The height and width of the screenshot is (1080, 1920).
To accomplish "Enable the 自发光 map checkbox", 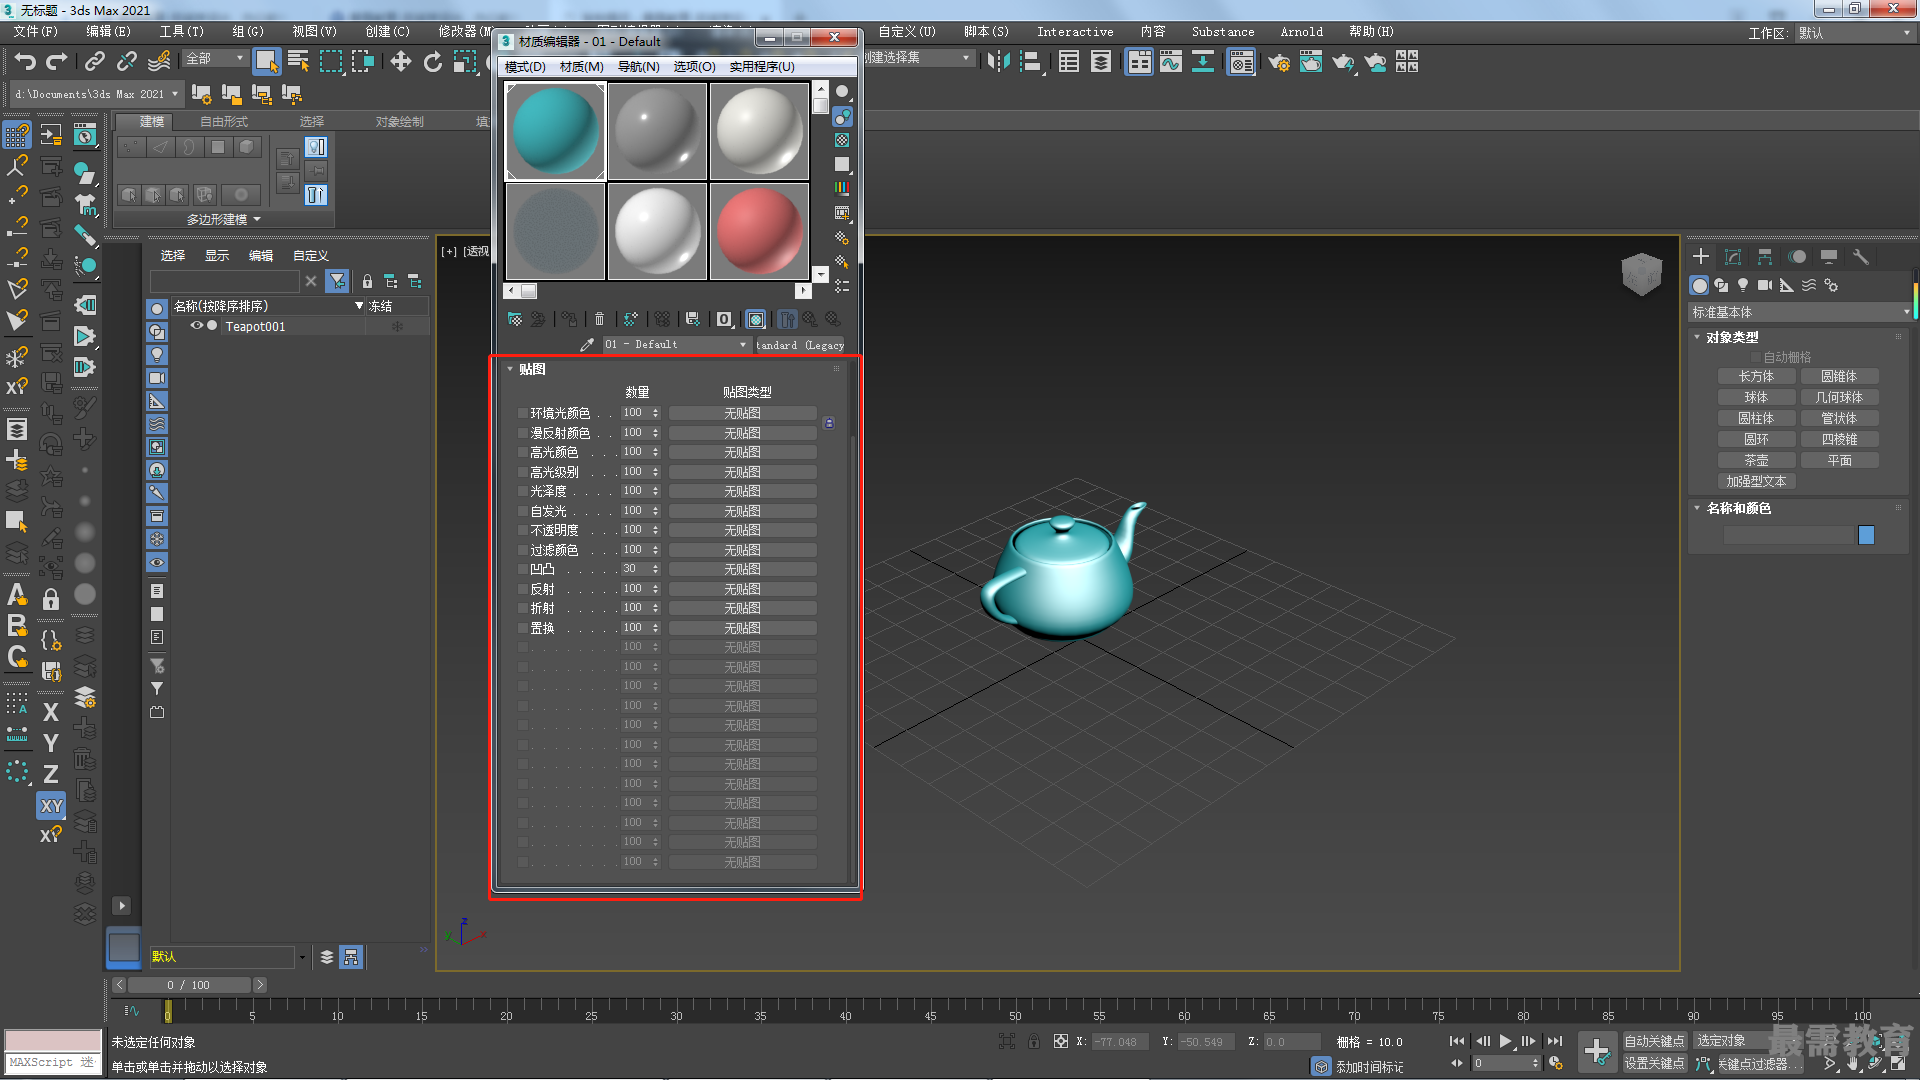I will pos(522,511).
